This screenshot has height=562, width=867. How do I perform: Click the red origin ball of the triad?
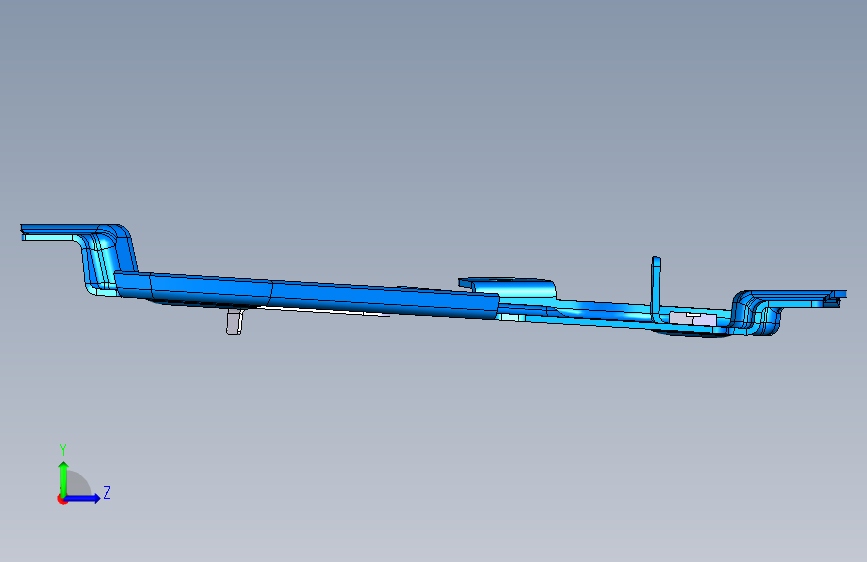click(x=62, y=499)
